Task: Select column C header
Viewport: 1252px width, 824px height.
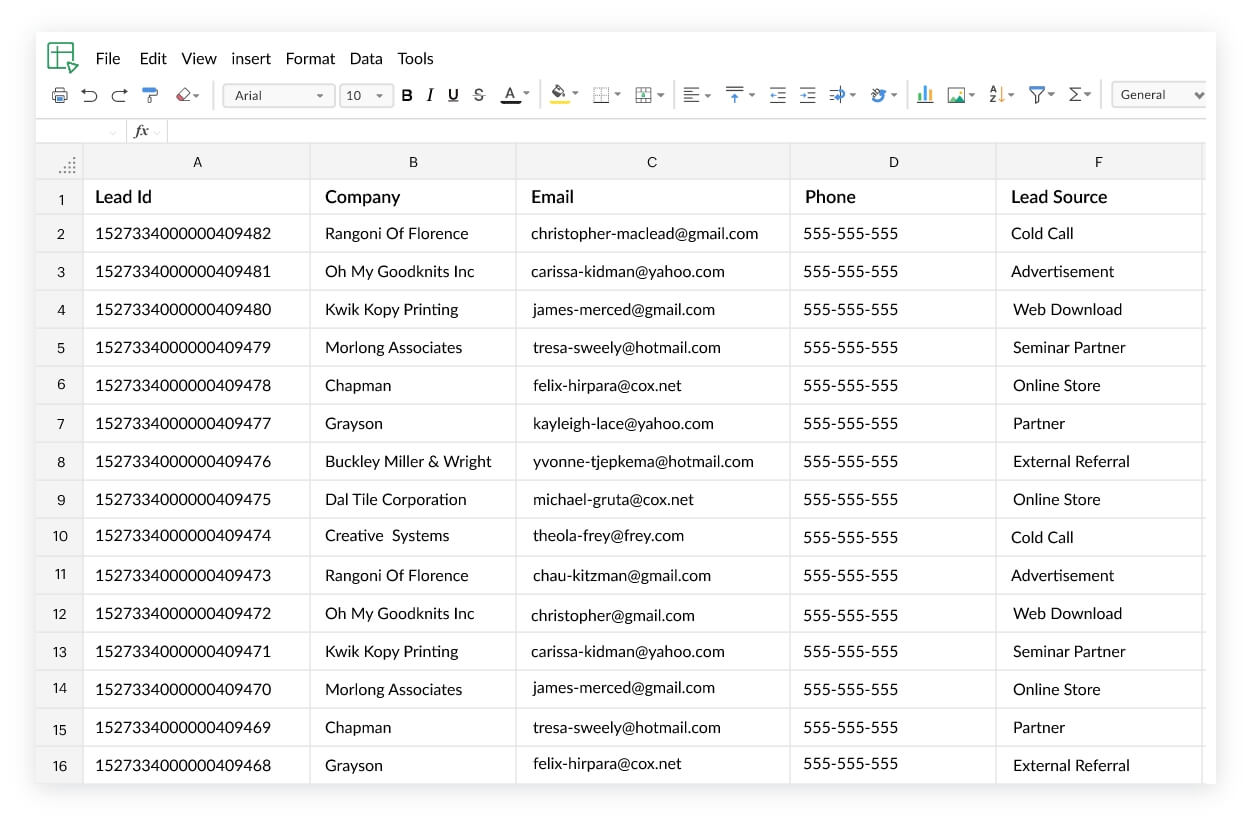Action: tap(652, 162)
